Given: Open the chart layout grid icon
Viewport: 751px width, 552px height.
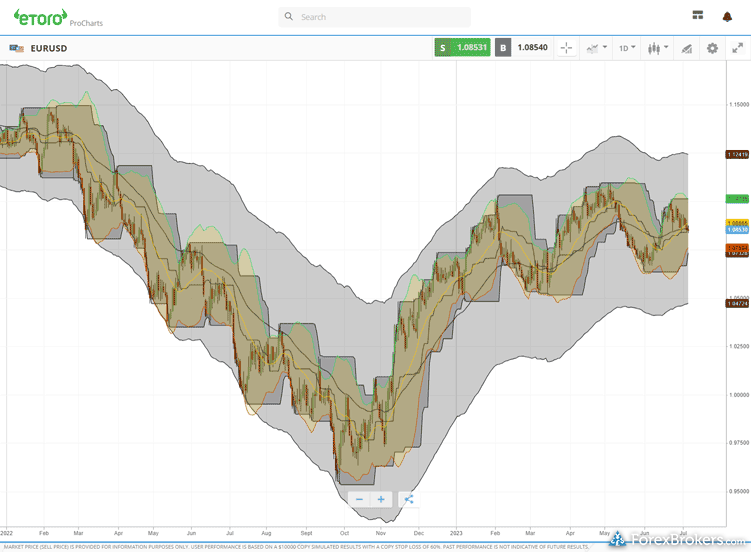Looking at the screenshot, I should [697, 16].
